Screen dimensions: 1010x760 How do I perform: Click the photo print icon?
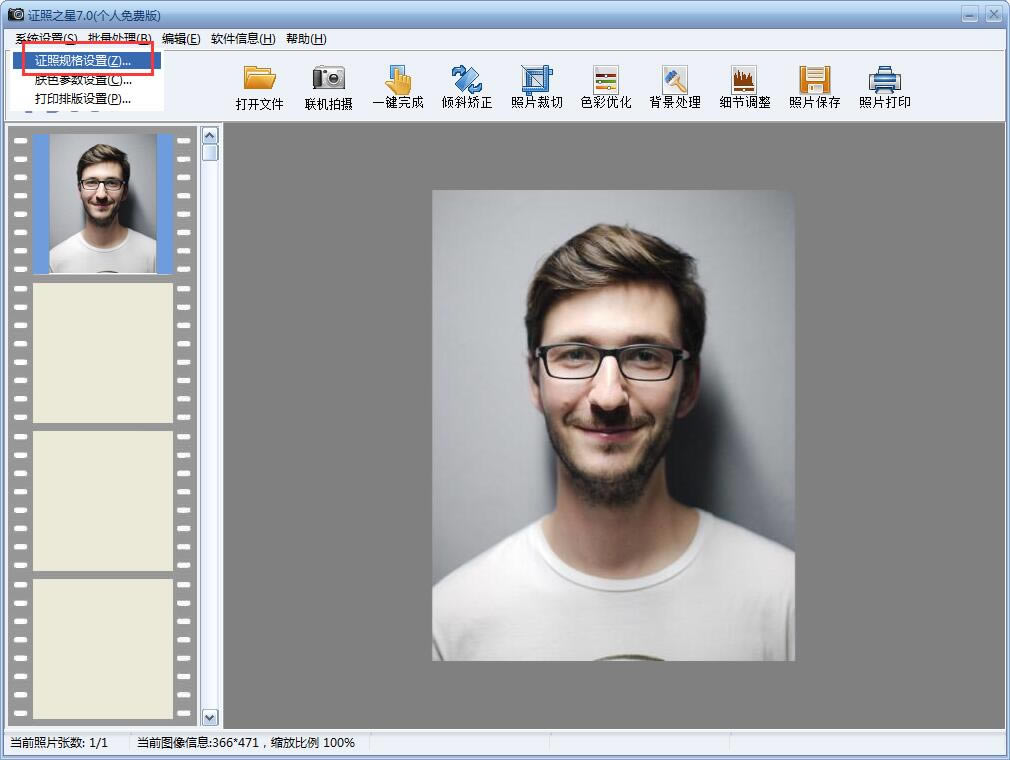(x=884, y=79)
